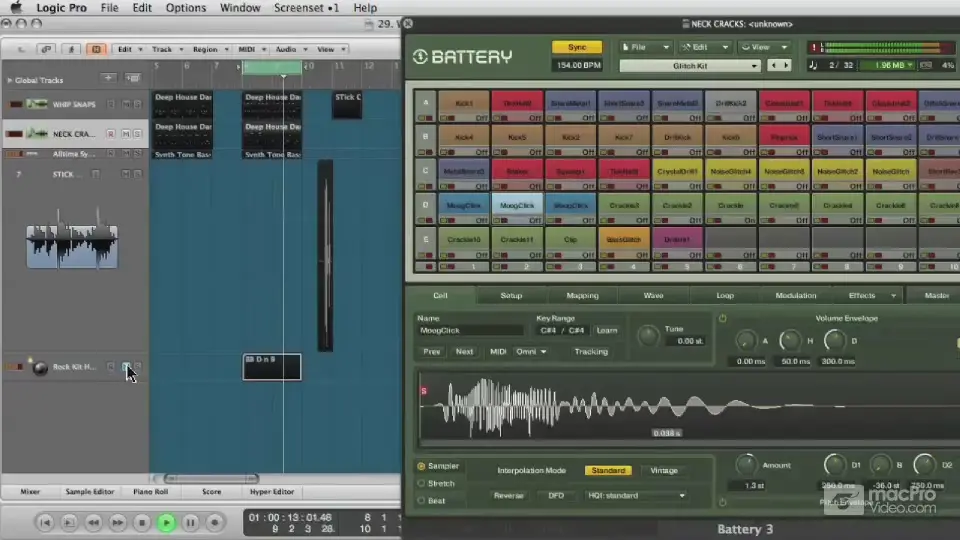Click the Next cell button
960x540 pixels.
click(464, 351)
